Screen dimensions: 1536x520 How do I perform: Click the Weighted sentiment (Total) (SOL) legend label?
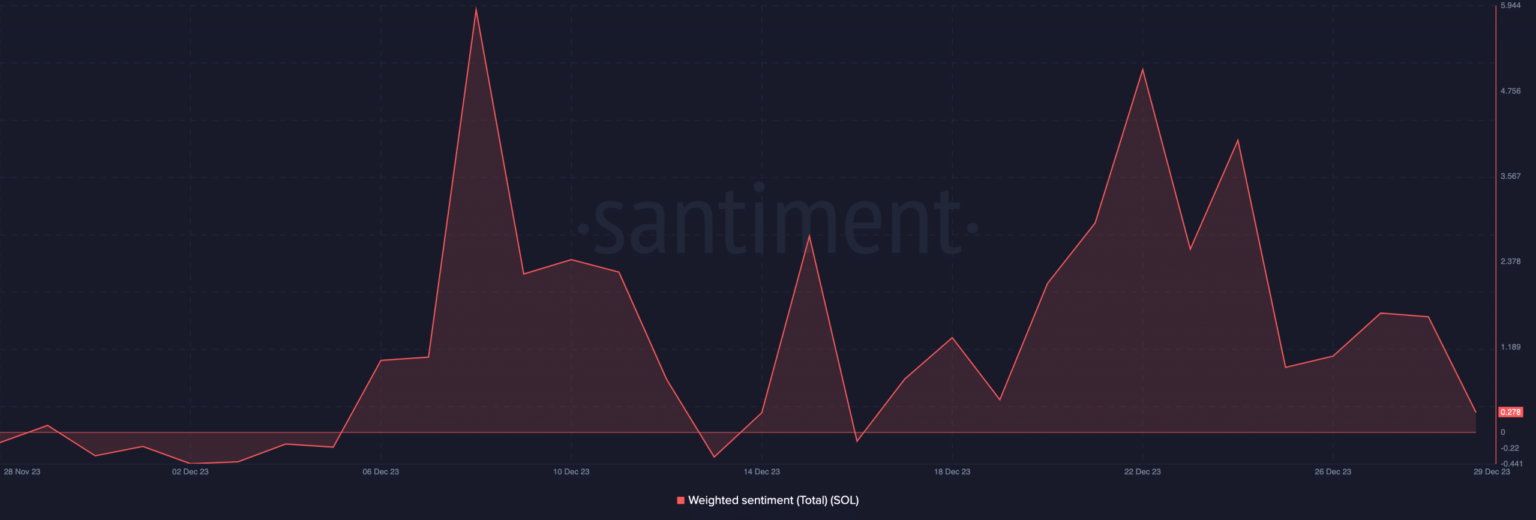[773, 500]
